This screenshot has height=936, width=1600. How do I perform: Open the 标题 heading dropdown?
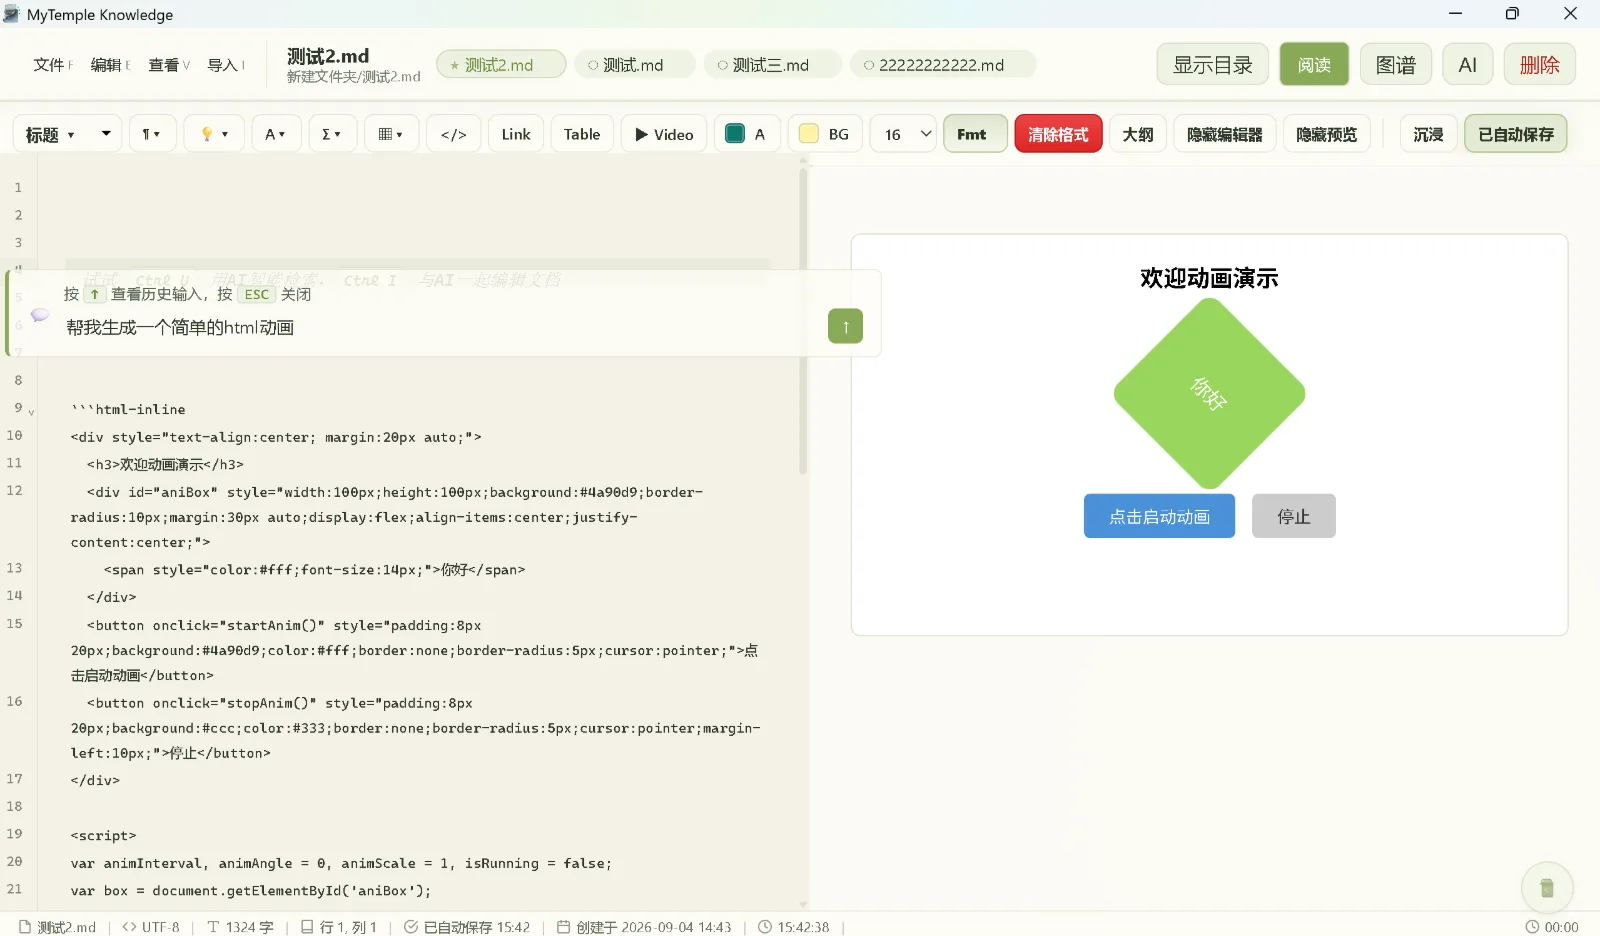tap(67, 134)
